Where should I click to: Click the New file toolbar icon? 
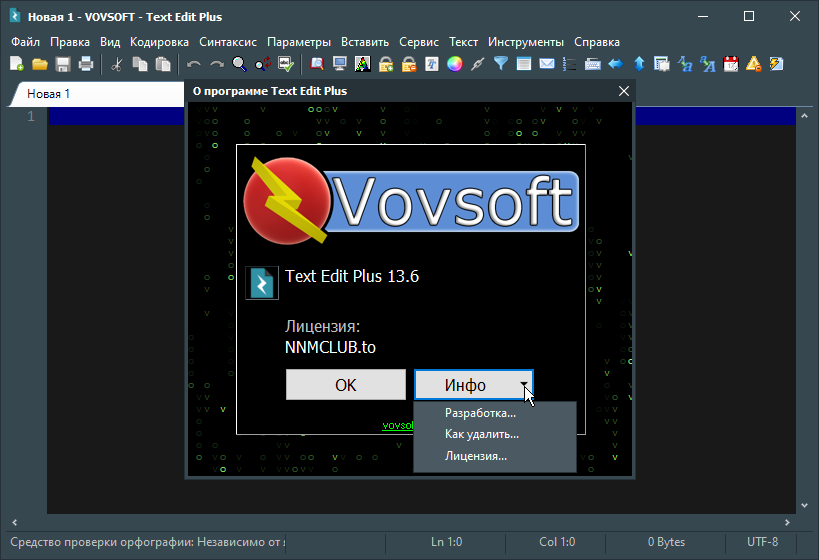[17, 64]
